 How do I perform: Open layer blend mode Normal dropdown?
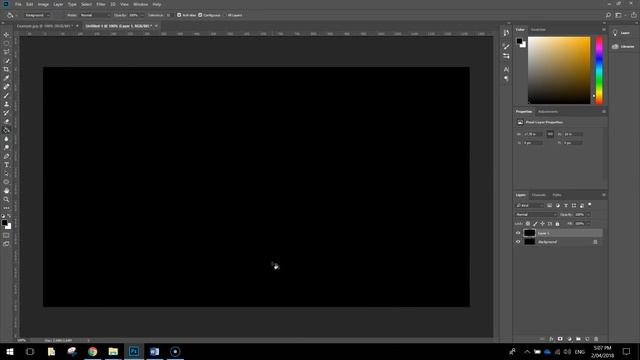(536, 214)
